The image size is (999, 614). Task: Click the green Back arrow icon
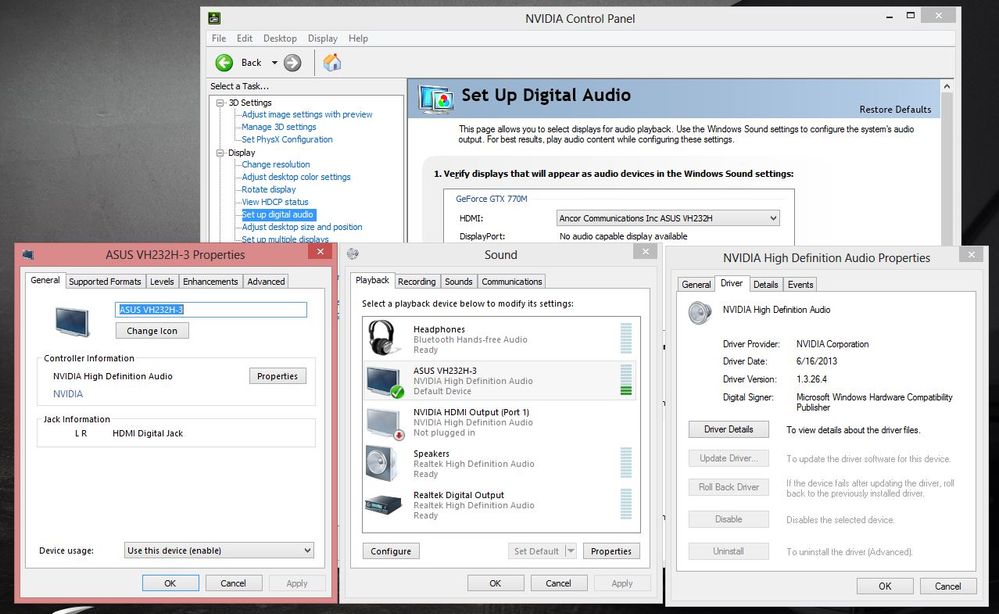pos(224,62)
